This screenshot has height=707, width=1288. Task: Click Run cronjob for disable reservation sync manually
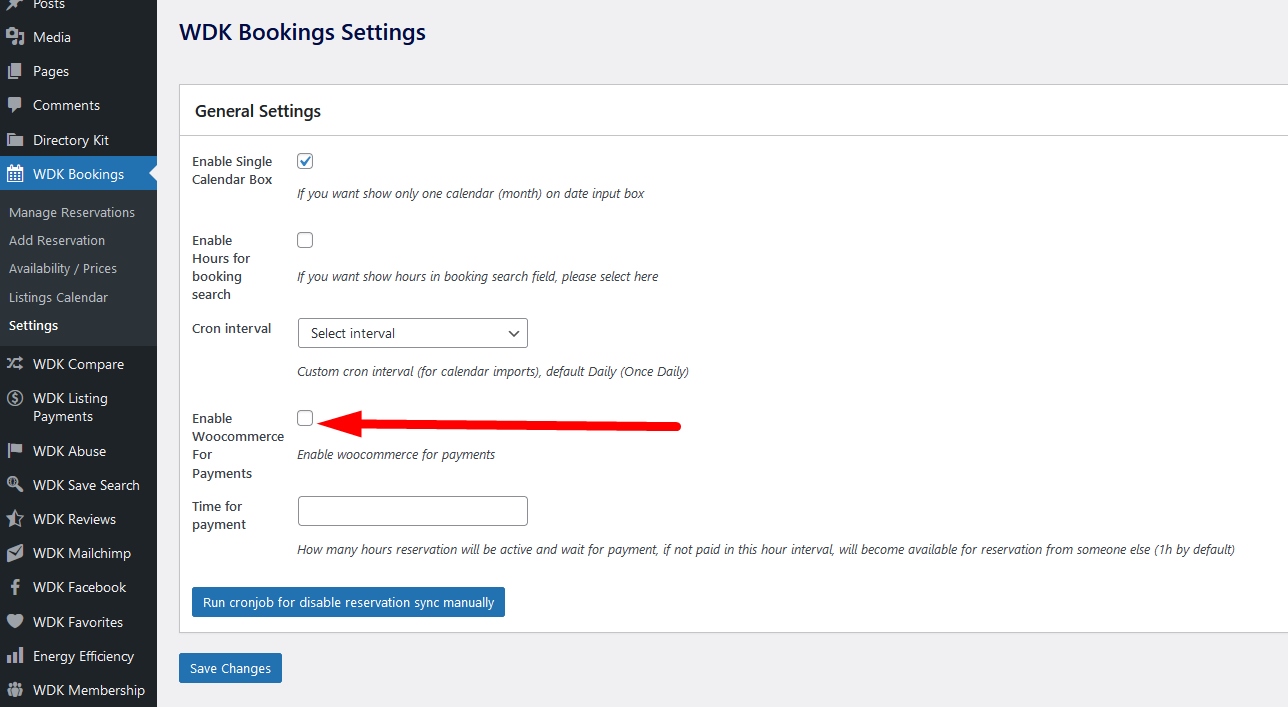[x=348, y=602]
